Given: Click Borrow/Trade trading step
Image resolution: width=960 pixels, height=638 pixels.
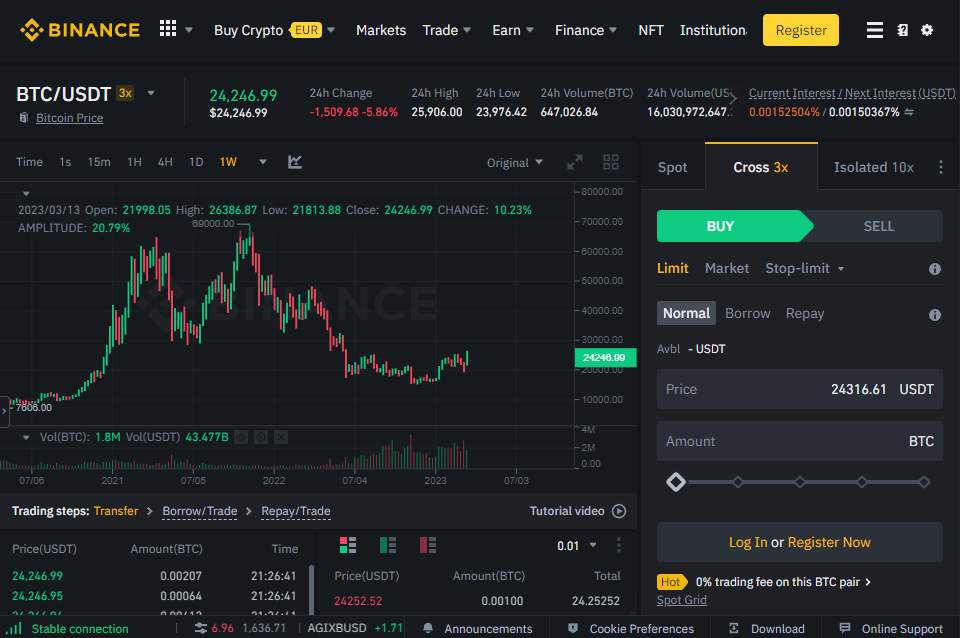Looking at the screenshot, I should (200, 511).
